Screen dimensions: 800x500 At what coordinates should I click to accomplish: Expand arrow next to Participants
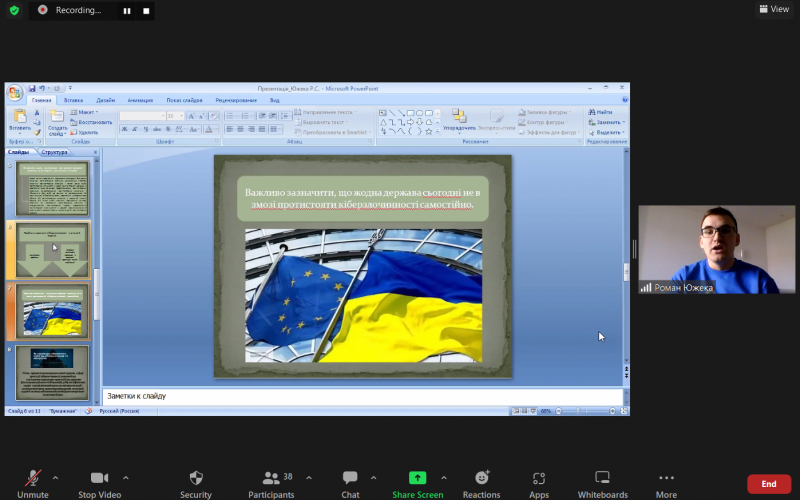[309, 478]
